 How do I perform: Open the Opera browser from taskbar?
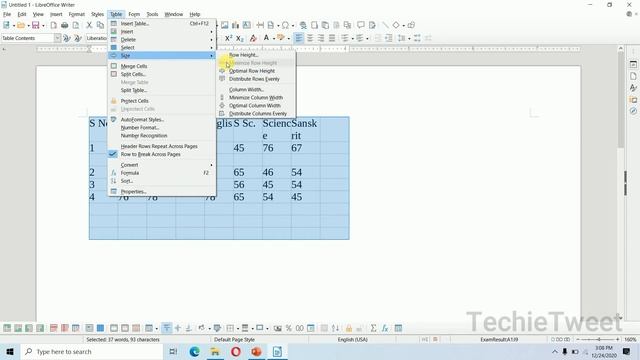(236, 351)
